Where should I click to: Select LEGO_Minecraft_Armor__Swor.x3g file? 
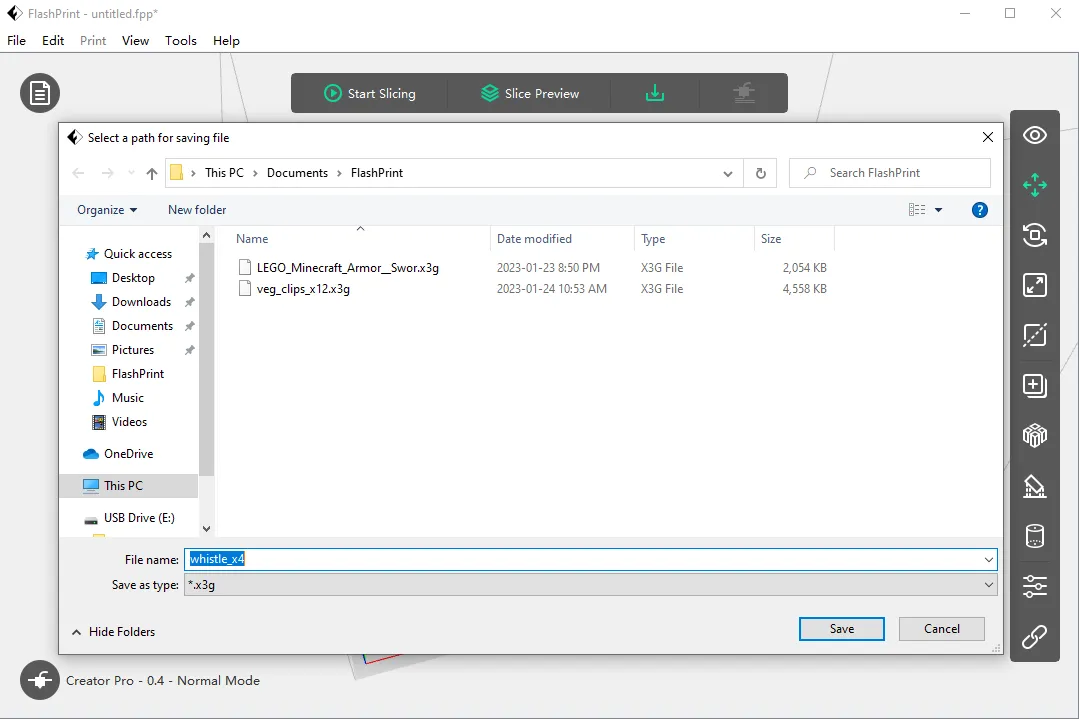click(x=348, y=268)
